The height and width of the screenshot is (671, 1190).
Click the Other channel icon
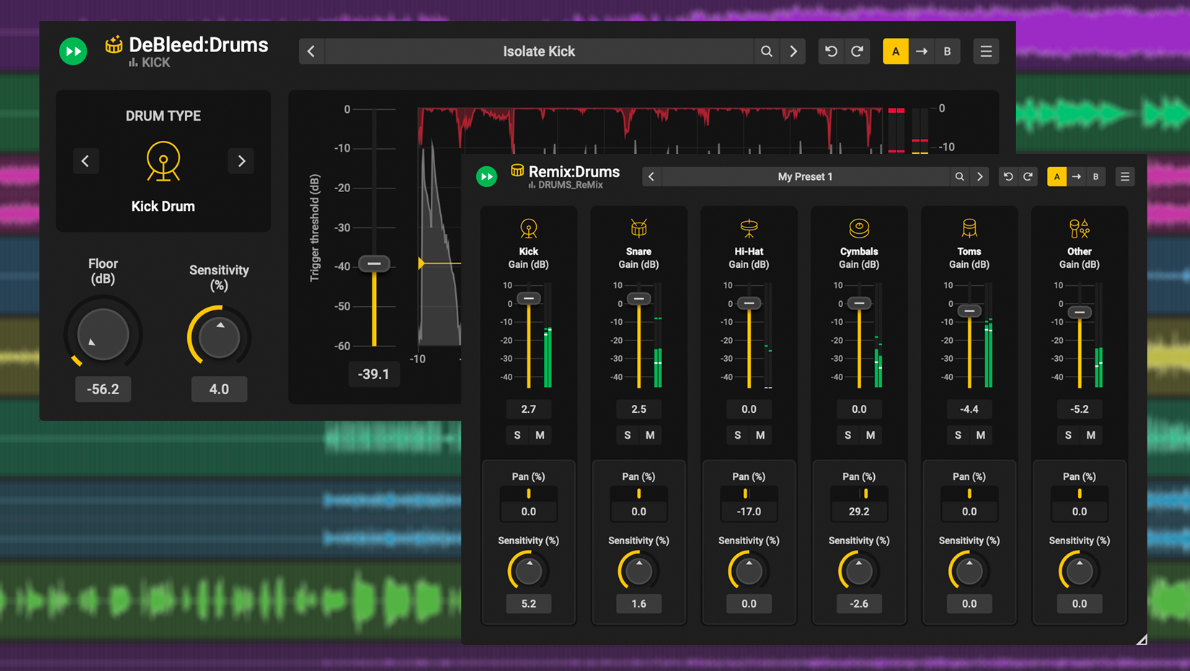tap(1079, 228)
